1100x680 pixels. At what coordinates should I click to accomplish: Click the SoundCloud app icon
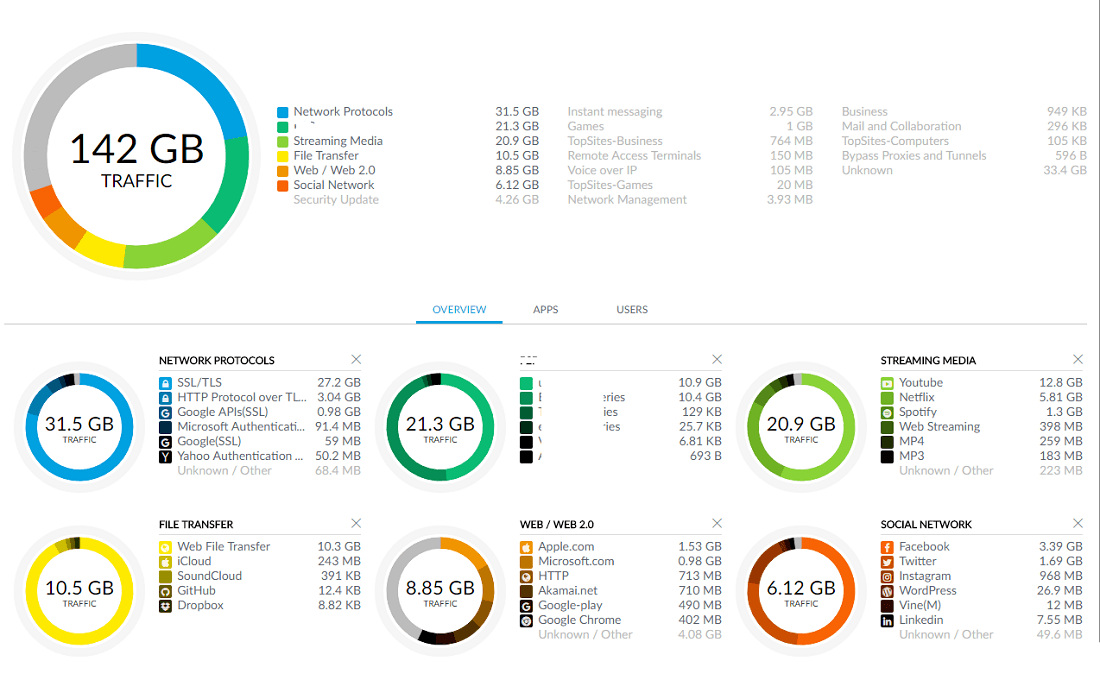pyautogui.click(x=165, y=577)
